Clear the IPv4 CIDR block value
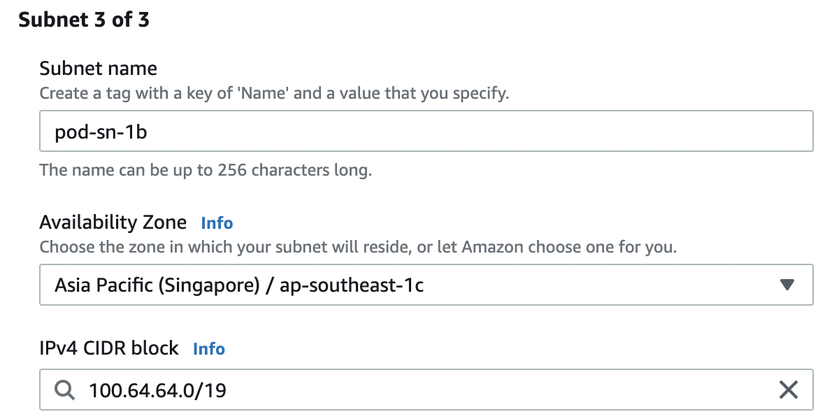This screenshot has height=417, width=825. (x=788, y=390)
